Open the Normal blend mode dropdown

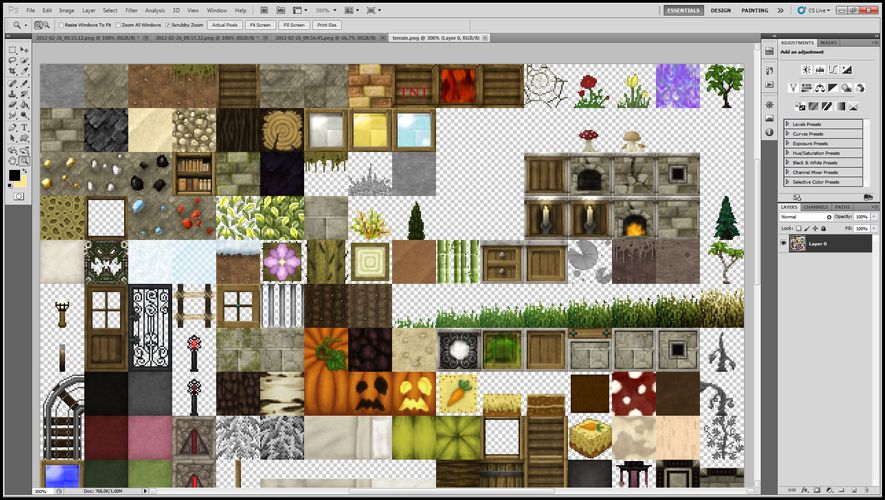coord(806,217)
